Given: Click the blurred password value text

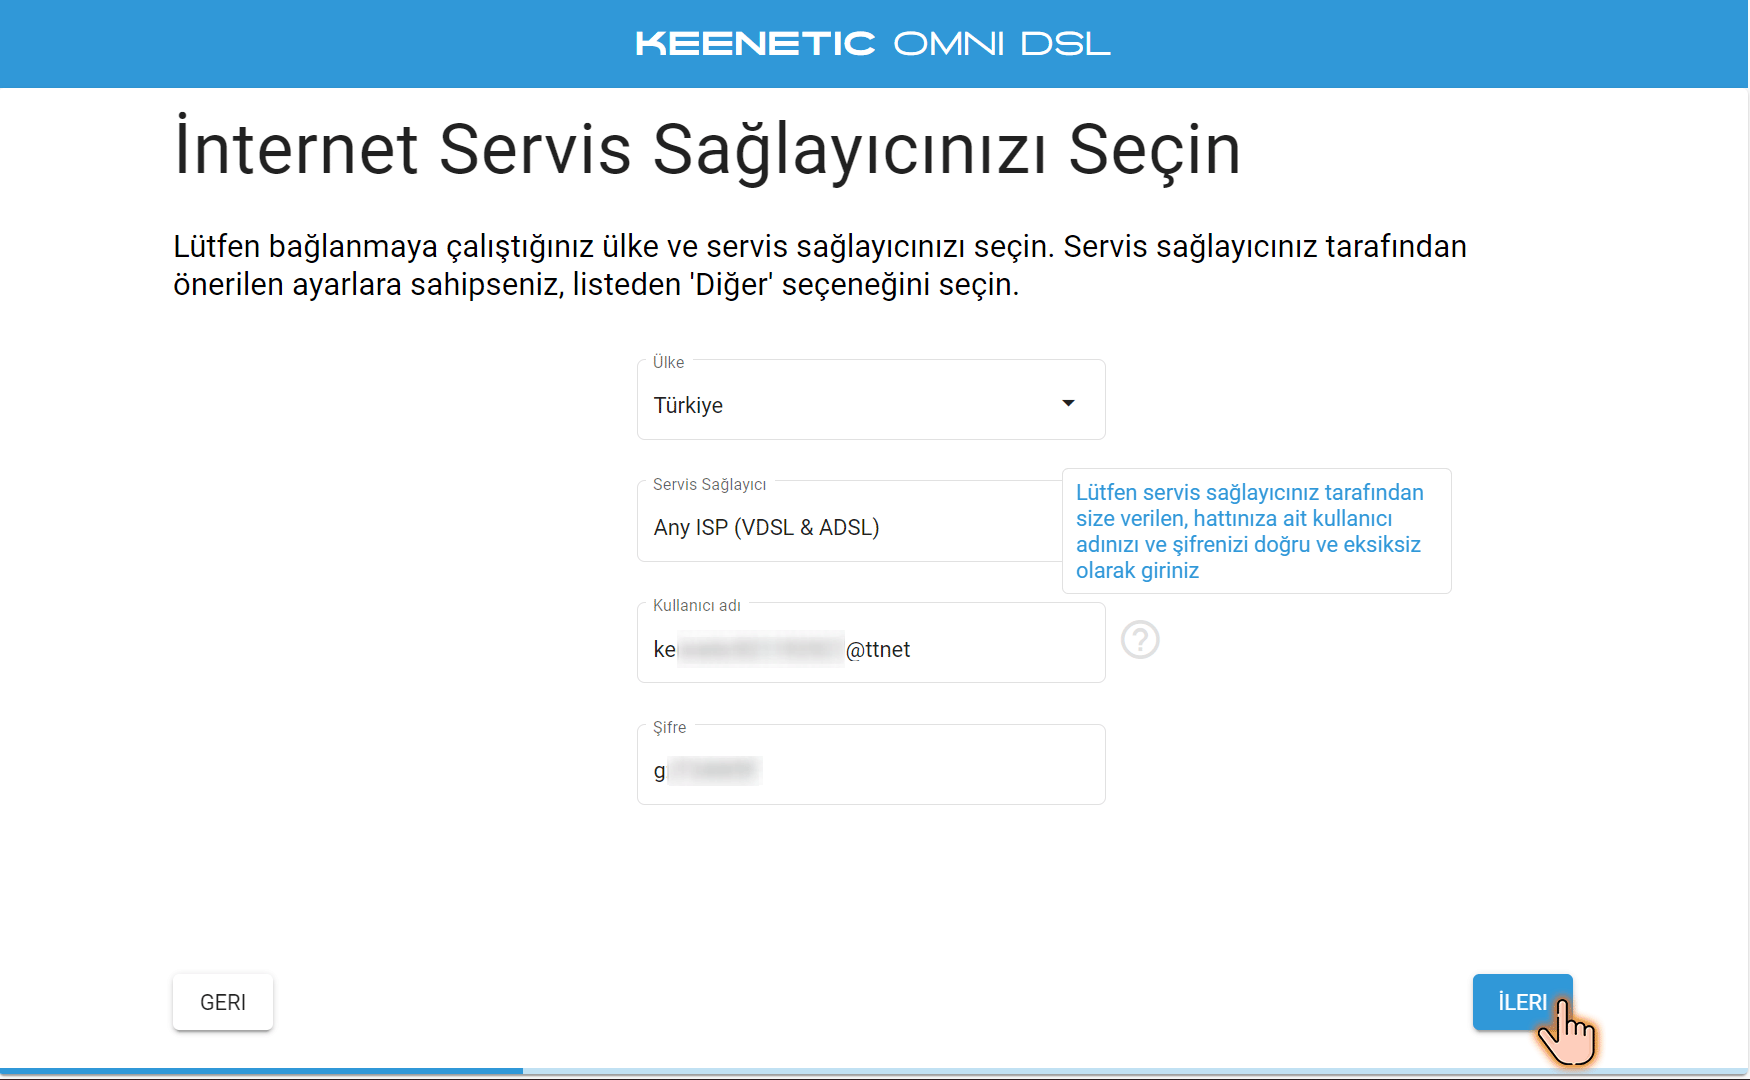Looking at the screenshot, I should [x=713, y=770].
